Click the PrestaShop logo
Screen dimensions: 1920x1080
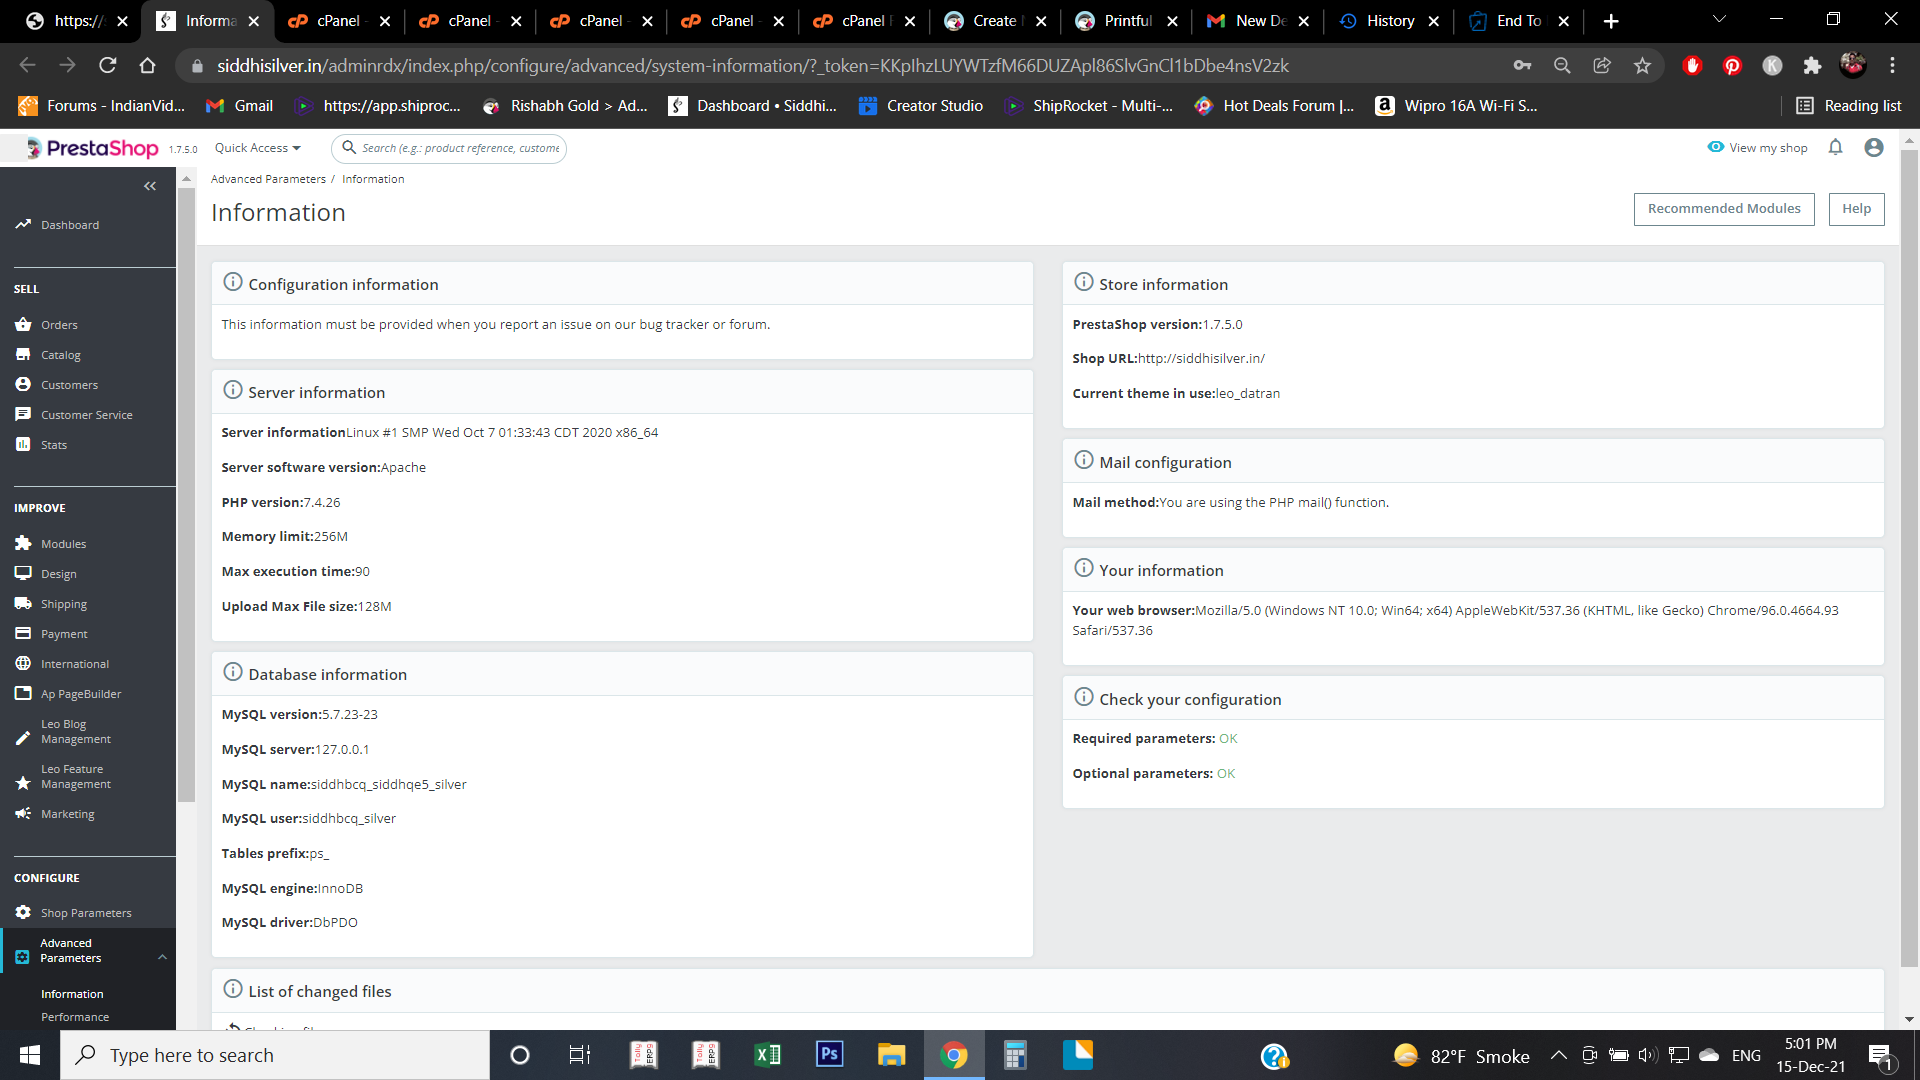[93, 148]
